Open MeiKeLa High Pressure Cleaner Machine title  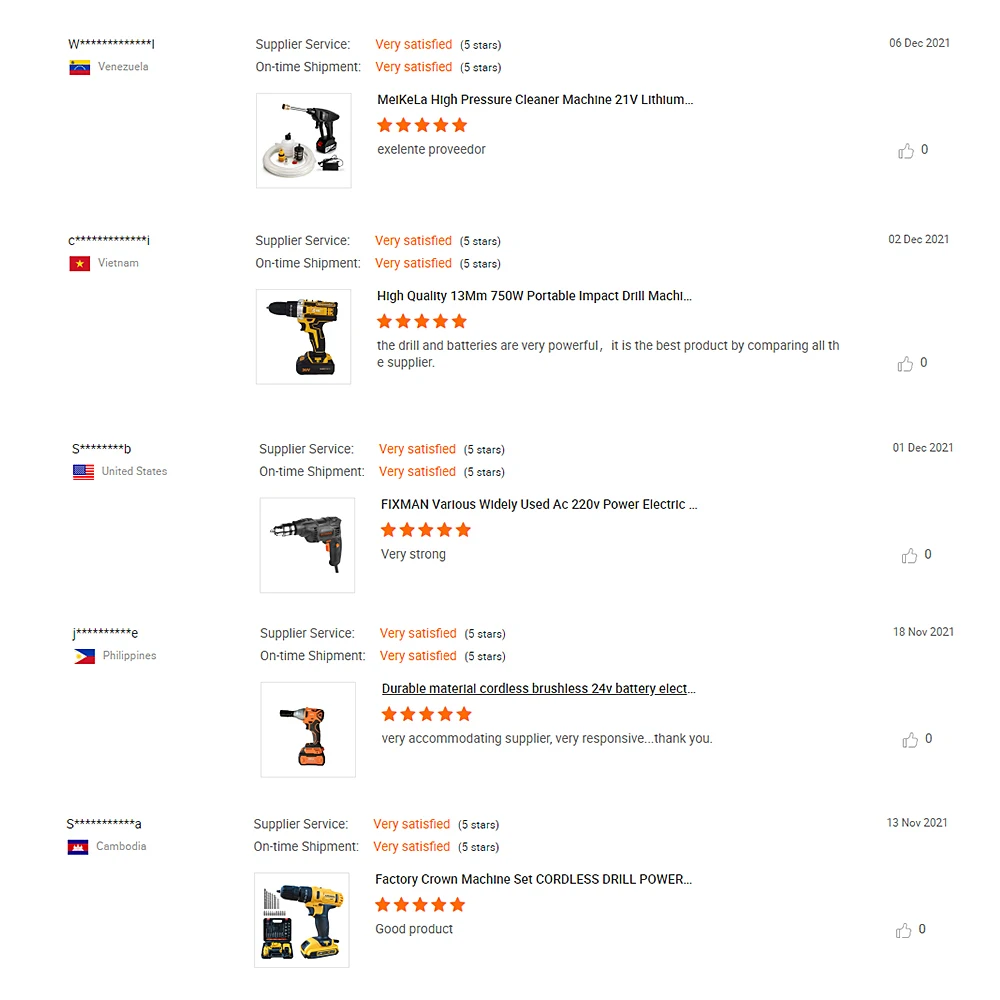[535, 99]
